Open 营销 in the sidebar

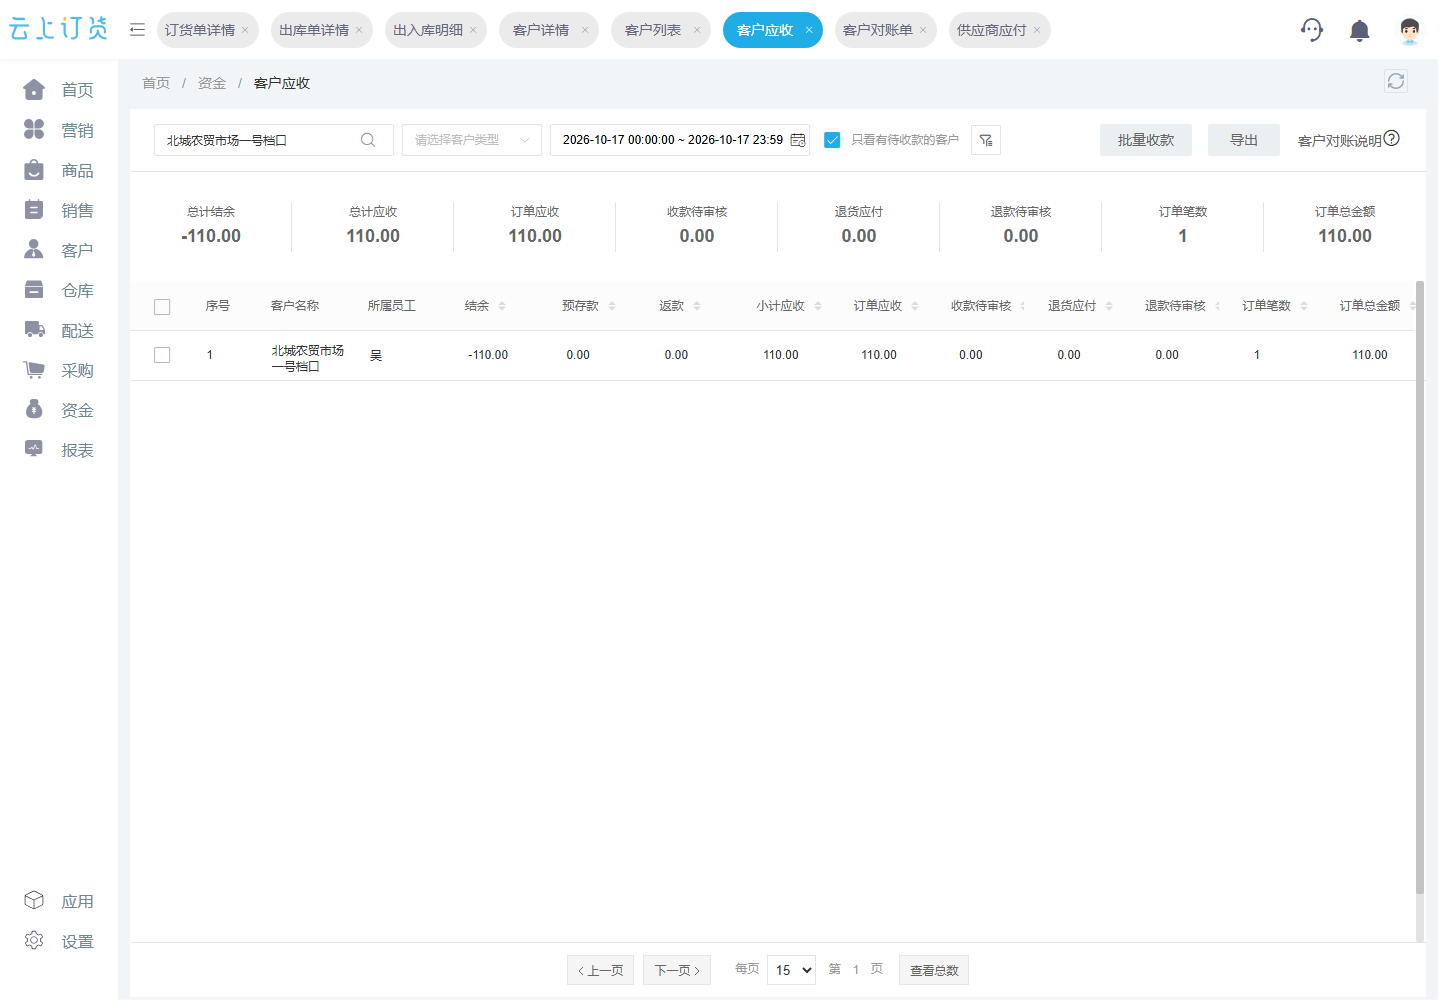(58, 130)
